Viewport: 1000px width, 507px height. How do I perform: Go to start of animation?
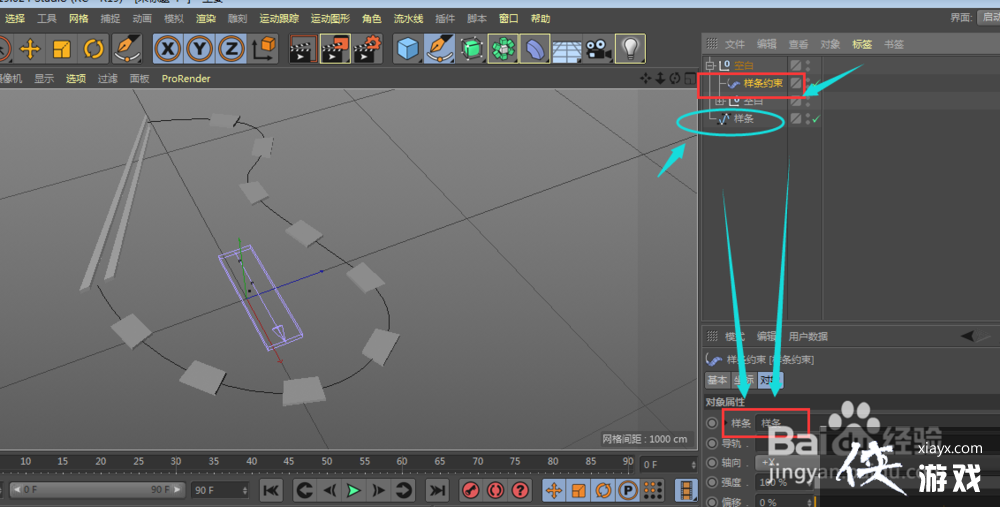[271, 490]
